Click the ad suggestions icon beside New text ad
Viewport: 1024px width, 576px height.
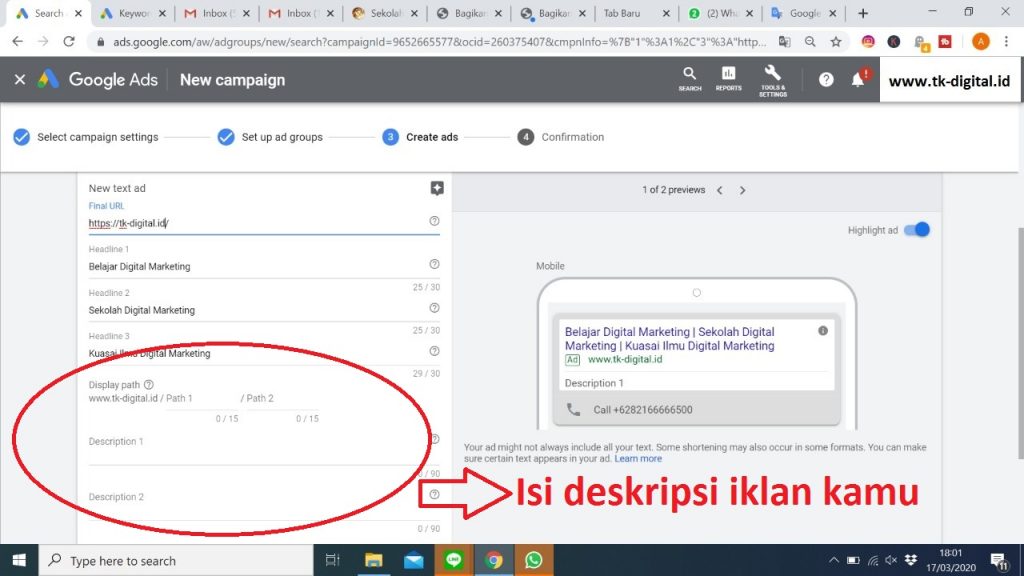tap(436, 188)
